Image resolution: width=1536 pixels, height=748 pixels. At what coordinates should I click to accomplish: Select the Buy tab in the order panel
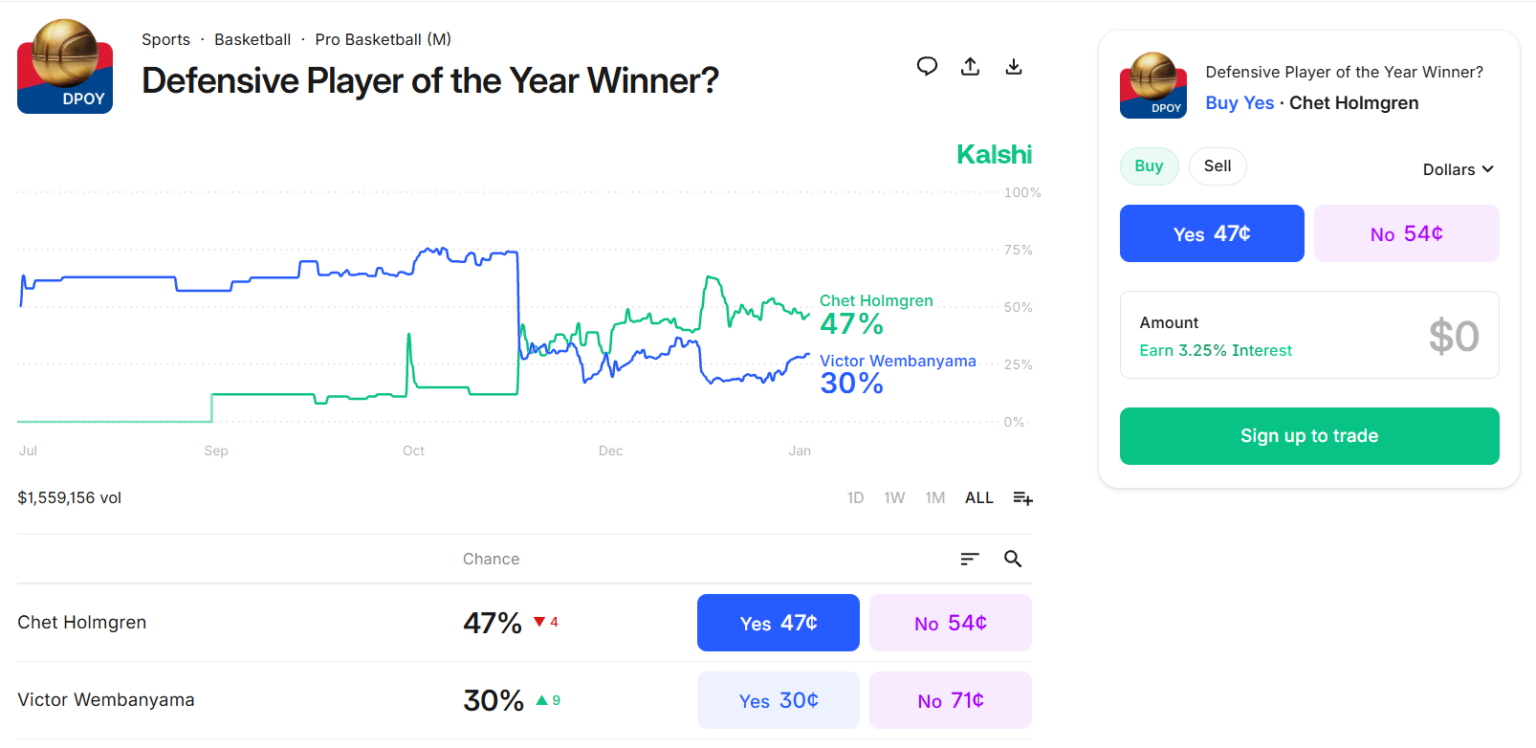(1148, 166)
